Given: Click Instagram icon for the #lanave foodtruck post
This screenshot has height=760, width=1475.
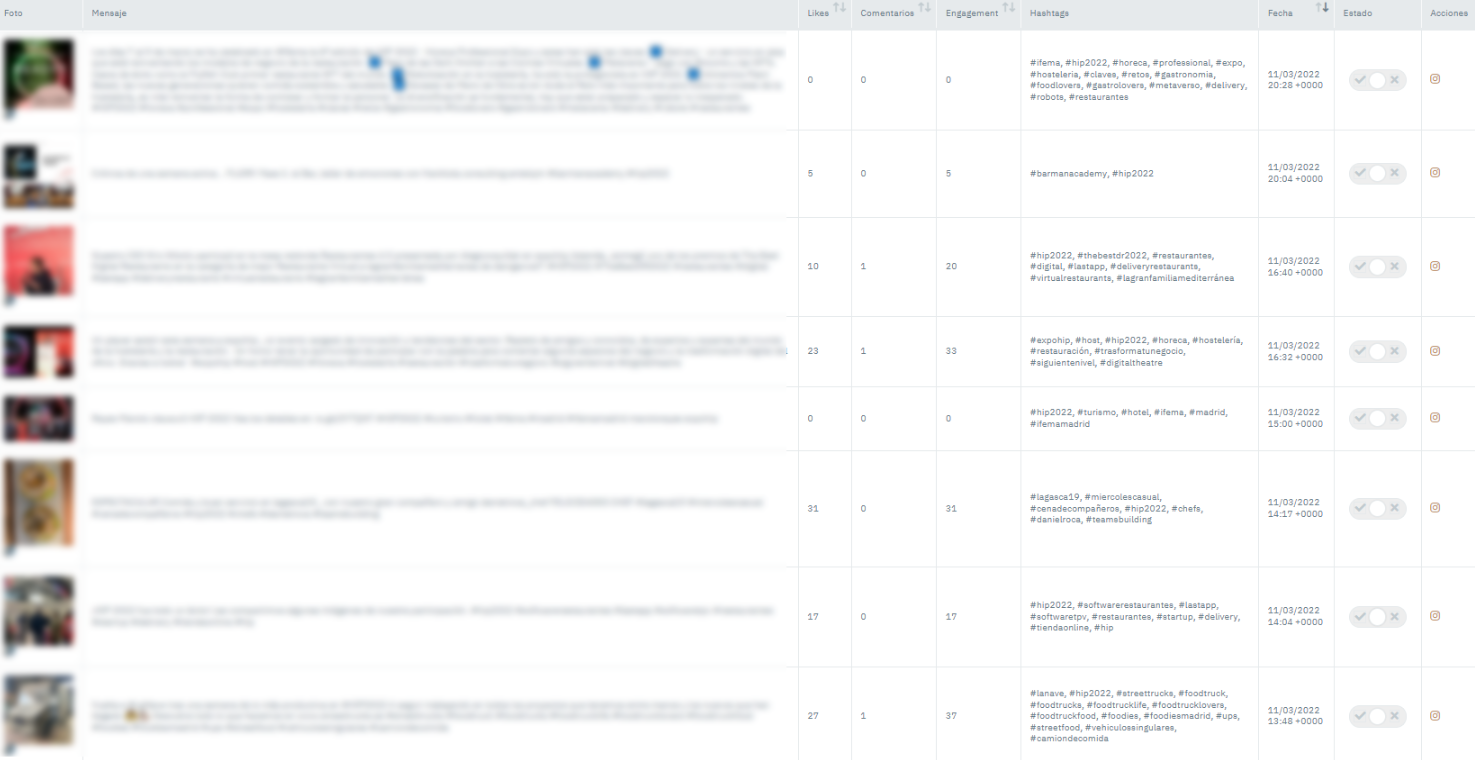Looking at the screenshot, I should pos(1435,716).
